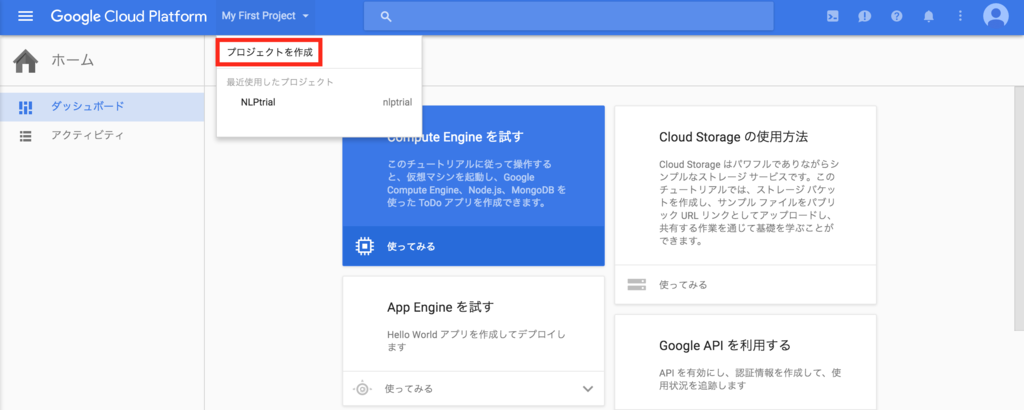The height and width of the screenshot is (410, 1024).
Task: Open the notifications bell
Action: (929, 16)
